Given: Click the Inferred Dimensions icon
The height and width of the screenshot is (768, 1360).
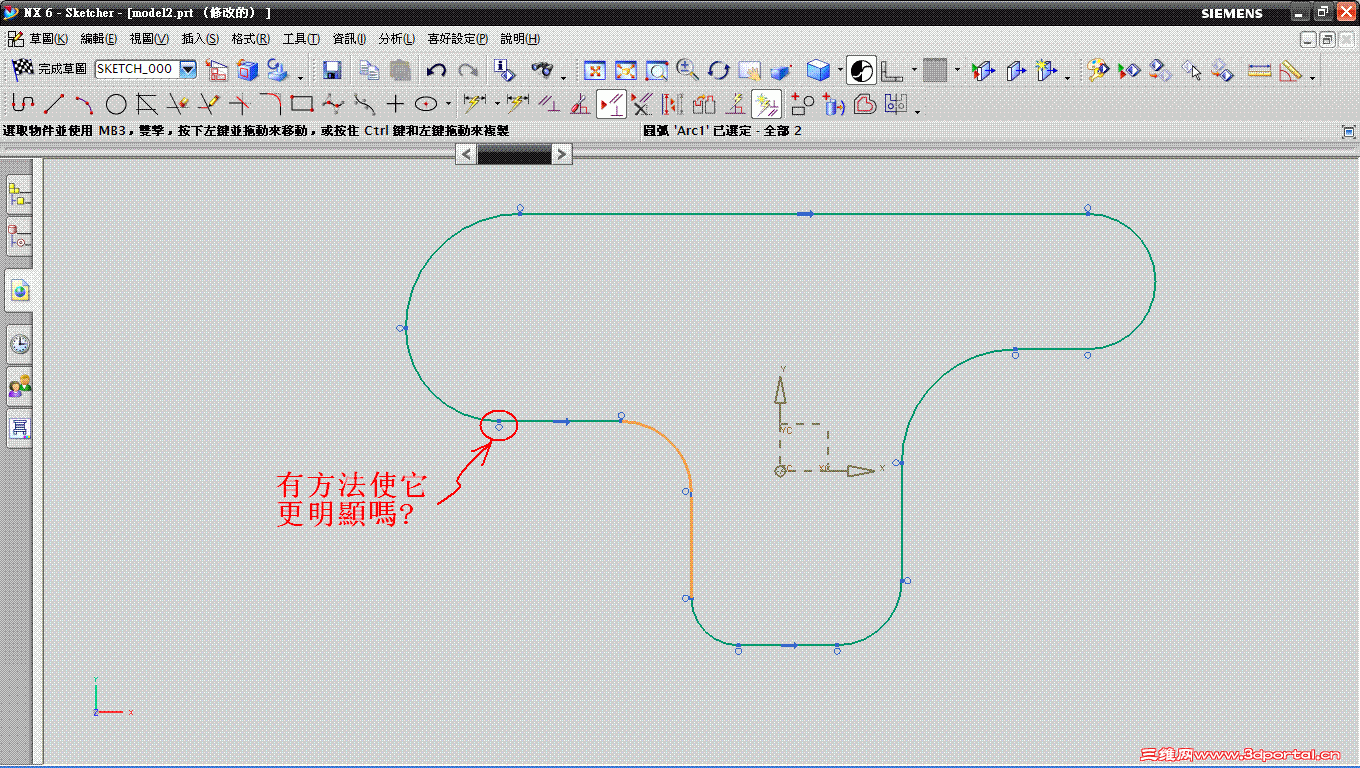Looking at the screenshot, I should (x=475, y=103).
